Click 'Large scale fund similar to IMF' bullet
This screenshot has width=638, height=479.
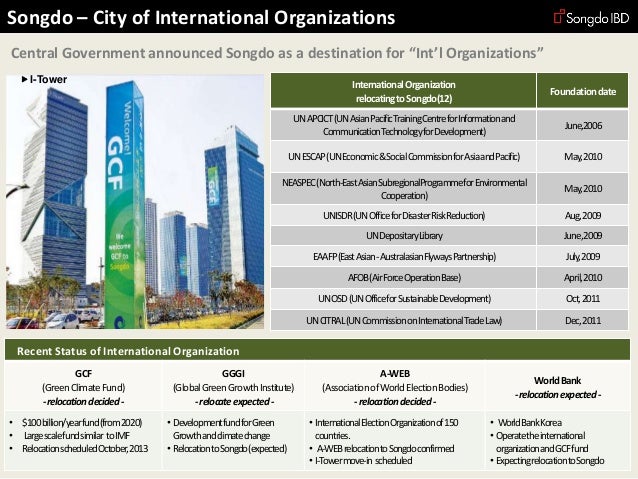77,435
